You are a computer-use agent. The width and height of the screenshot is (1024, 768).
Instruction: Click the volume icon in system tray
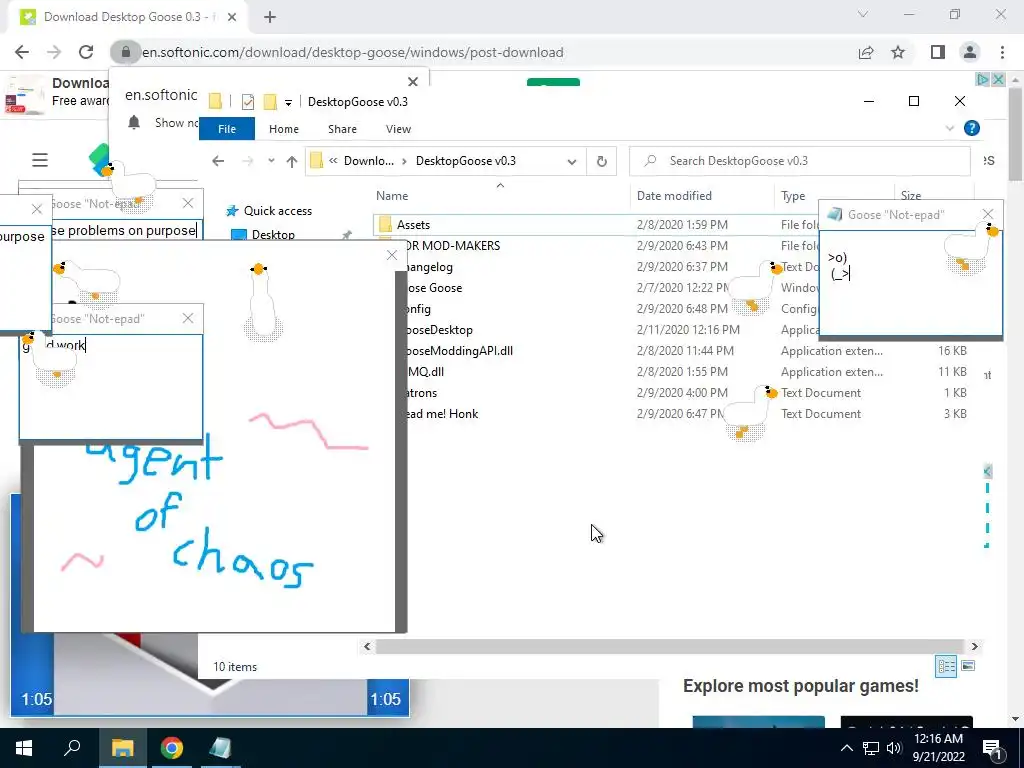(x=894, y=748)
